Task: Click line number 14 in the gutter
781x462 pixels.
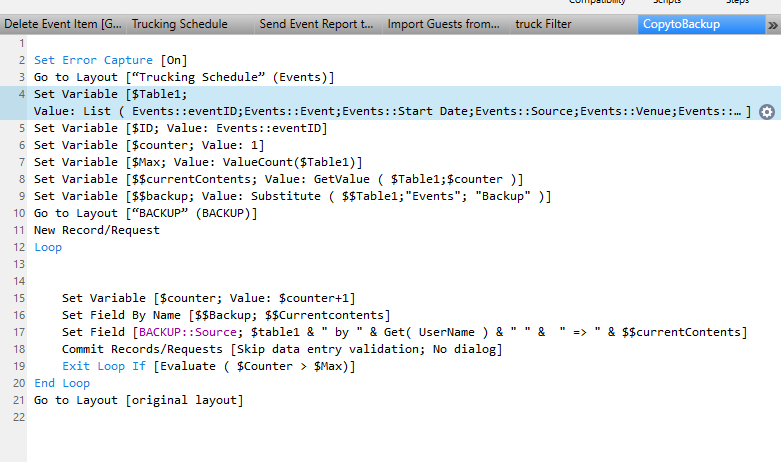Action: tap(19, 281)
